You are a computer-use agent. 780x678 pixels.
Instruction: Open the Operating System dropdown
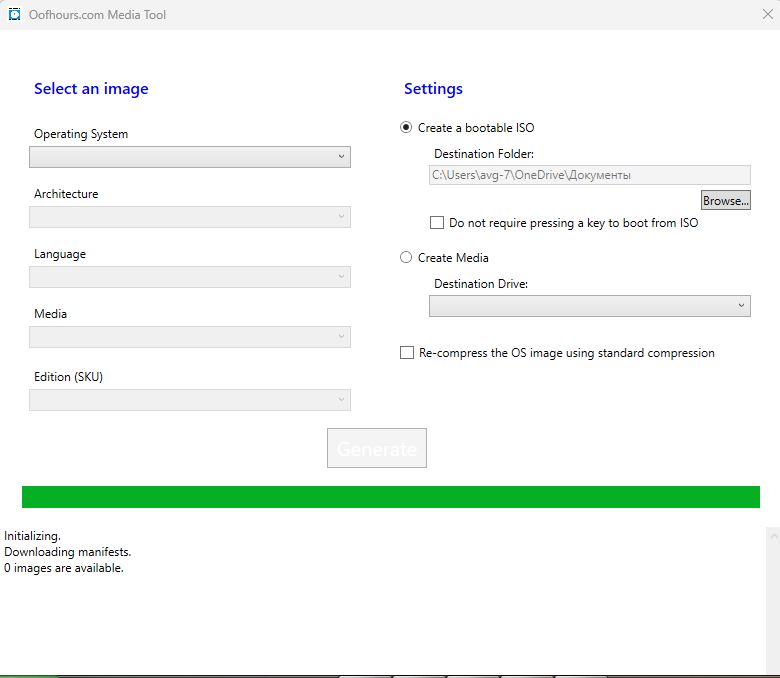[x=190, y=157]
